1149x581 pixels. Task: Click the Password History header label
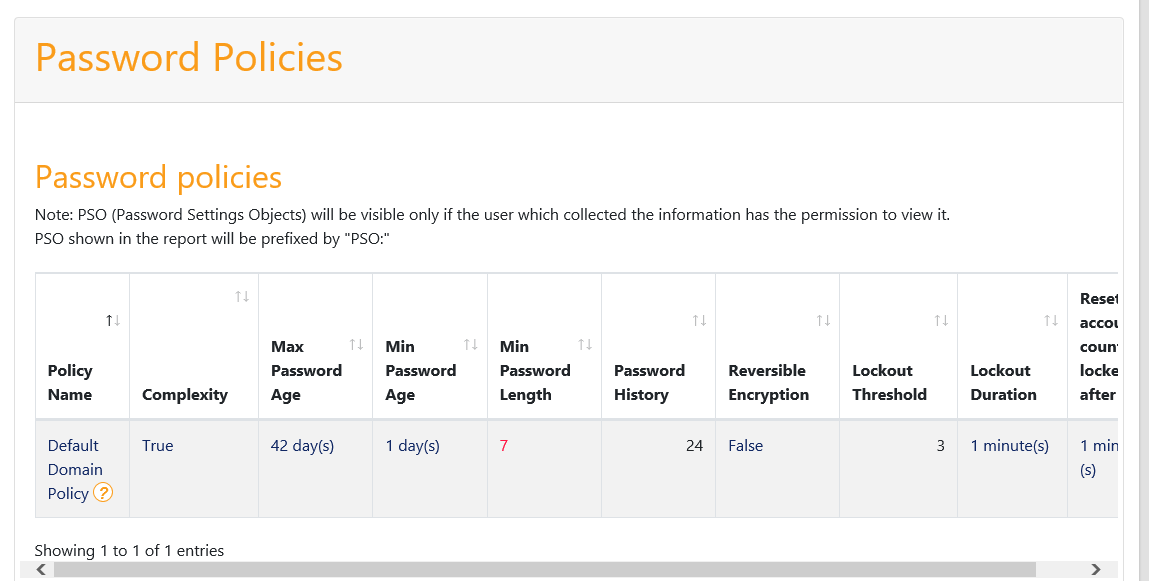649,382
